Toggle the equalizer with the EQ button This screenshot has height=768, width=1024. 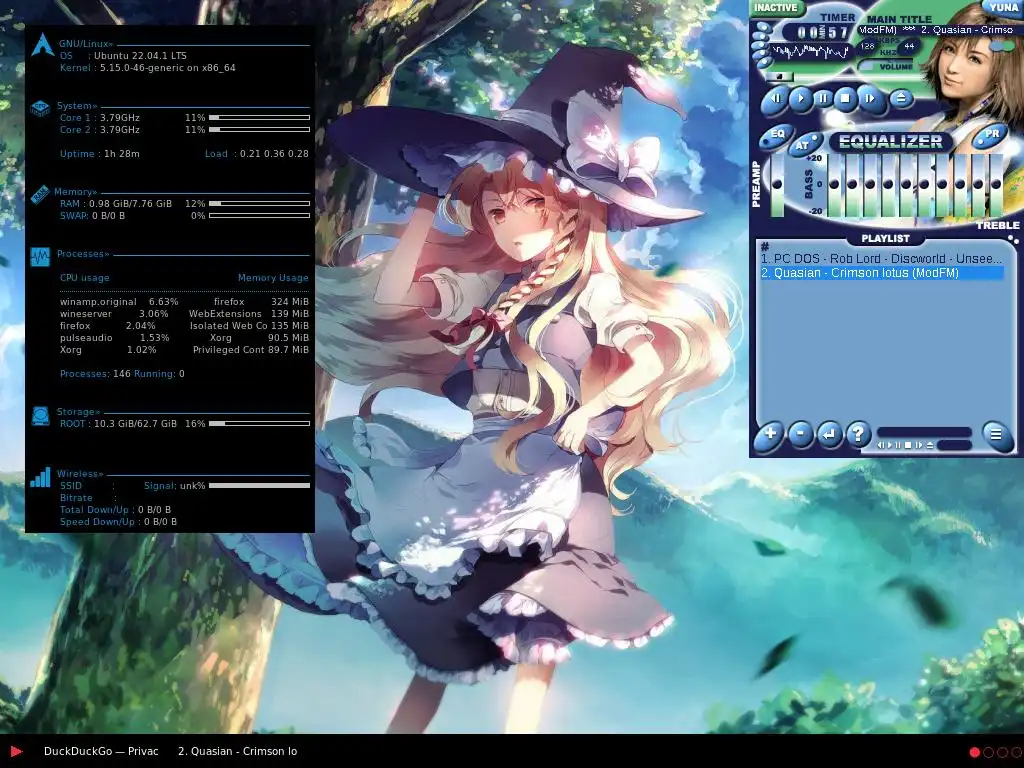[776, 135]
